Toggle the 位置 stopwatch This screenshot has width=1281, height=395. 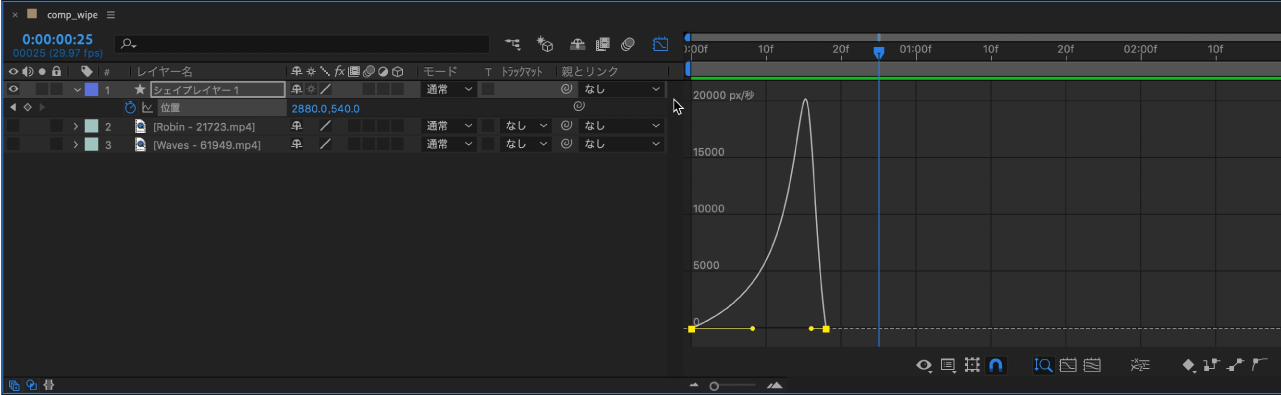(x=130, y=107)
